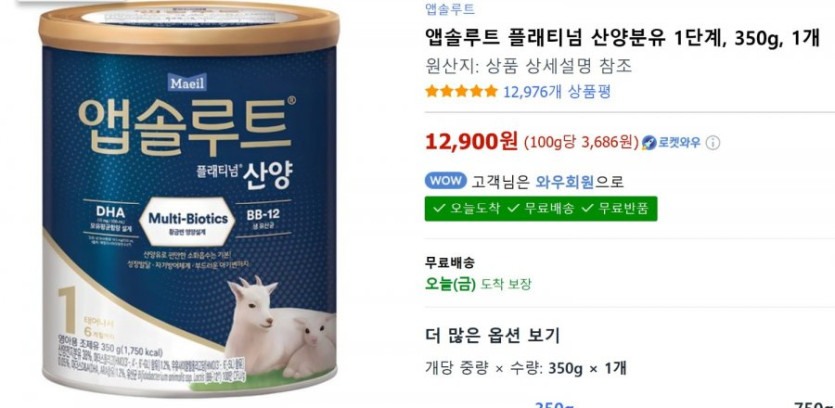Click the Rocket Wow info circle icon
This screenshot has height=408, width=835.
pos(713,143)
